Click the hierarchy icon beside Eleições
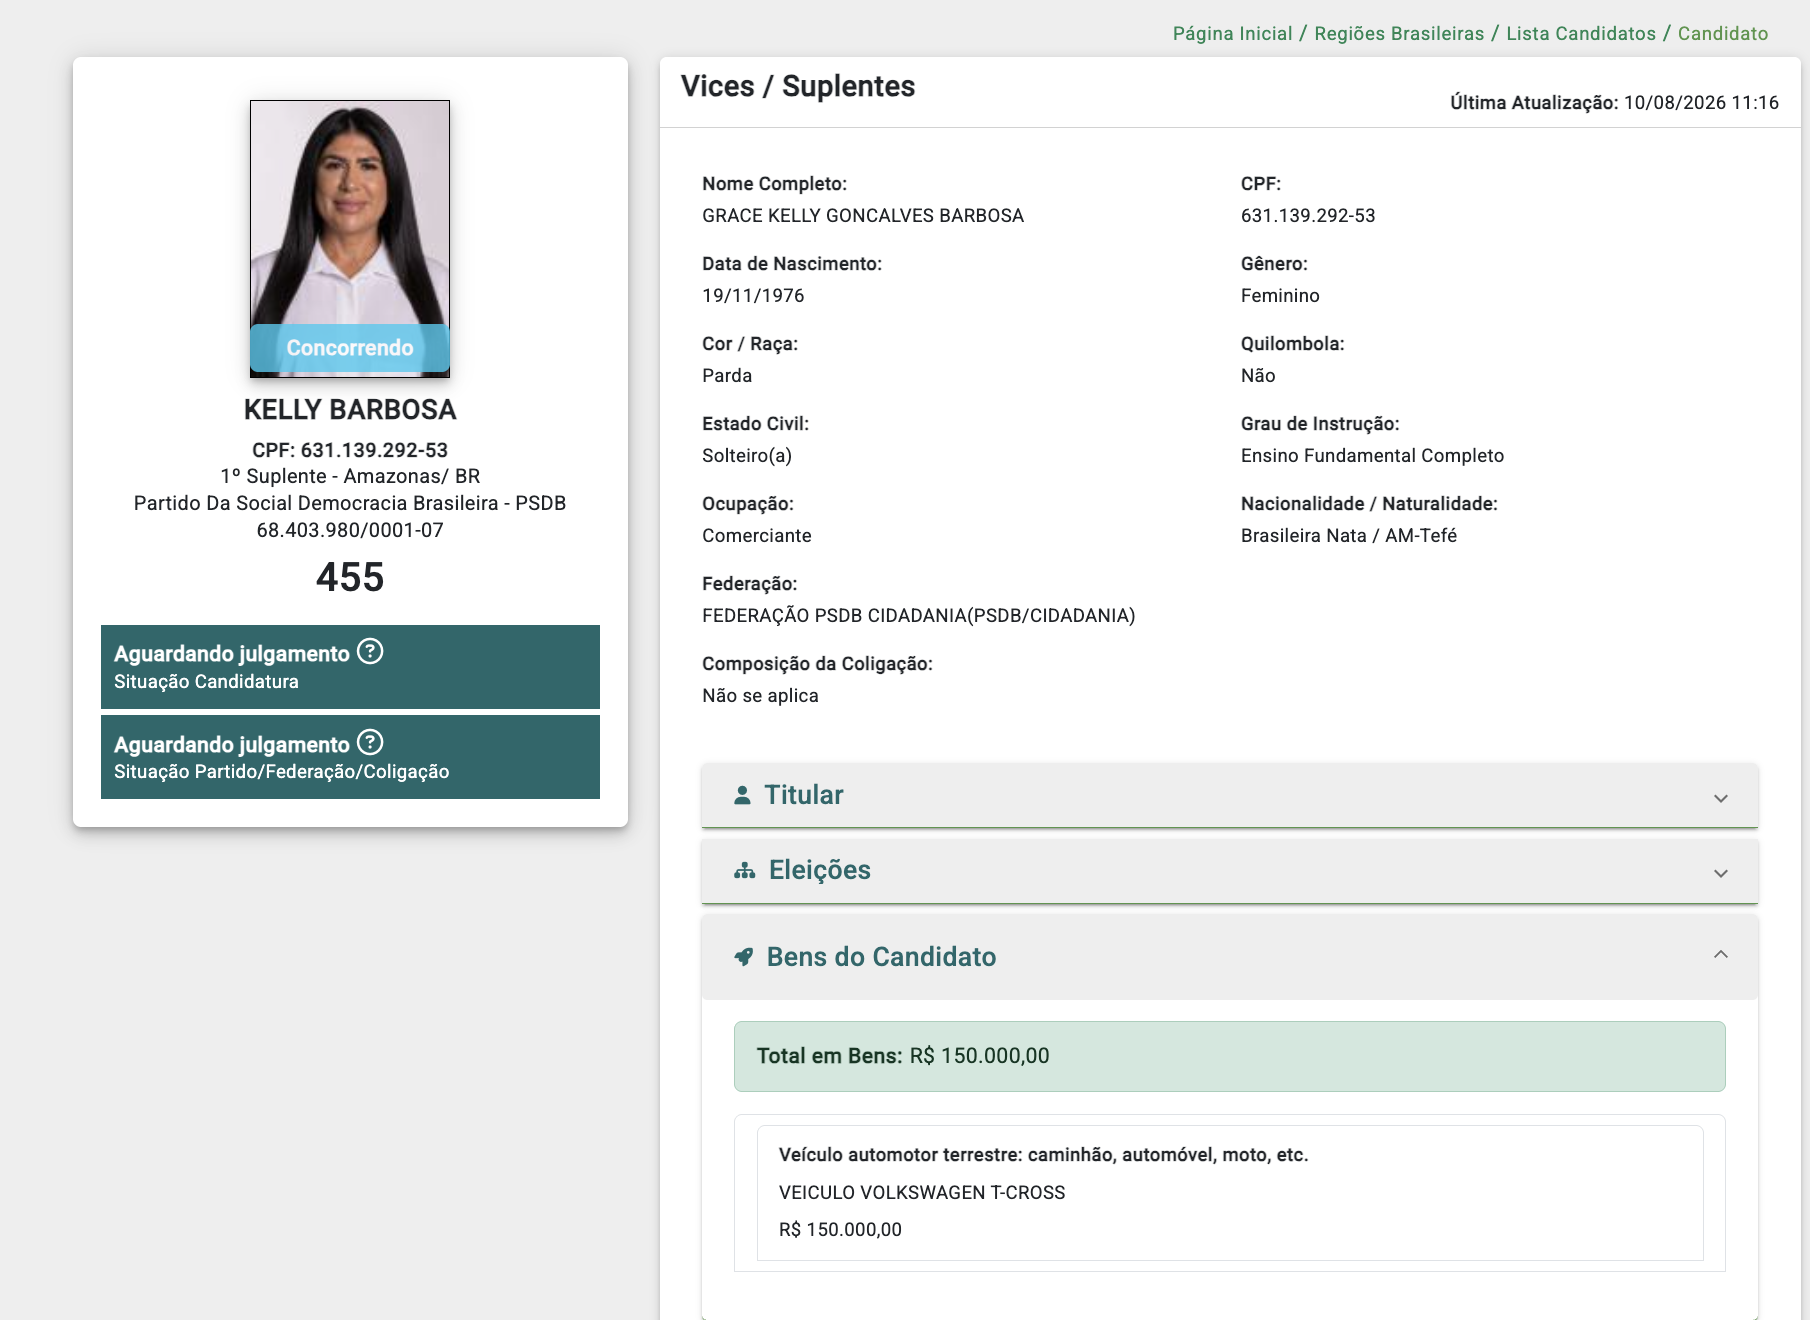 [745, 871]
